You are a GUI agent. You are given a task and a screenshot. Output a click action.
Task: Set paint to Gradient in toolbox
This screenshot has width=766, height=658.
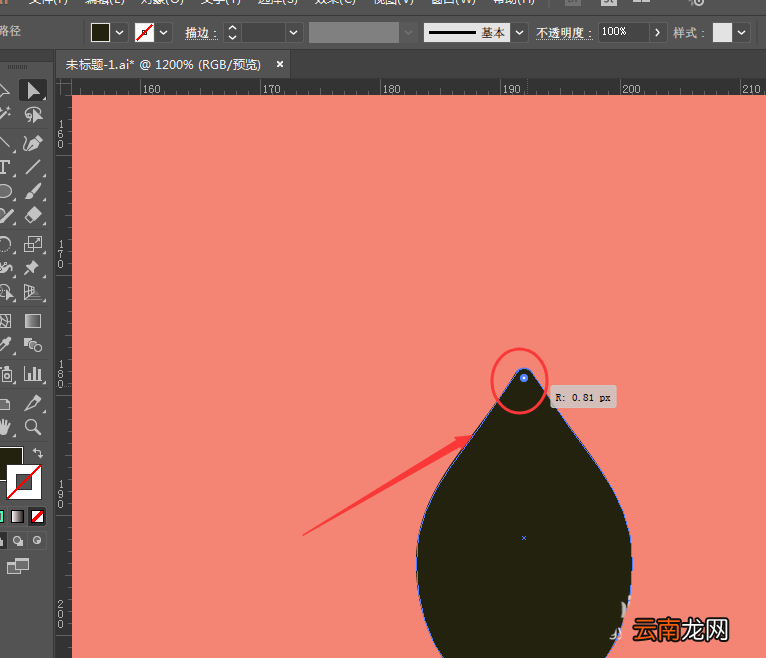pyautogui.click(x=18, y=516)
